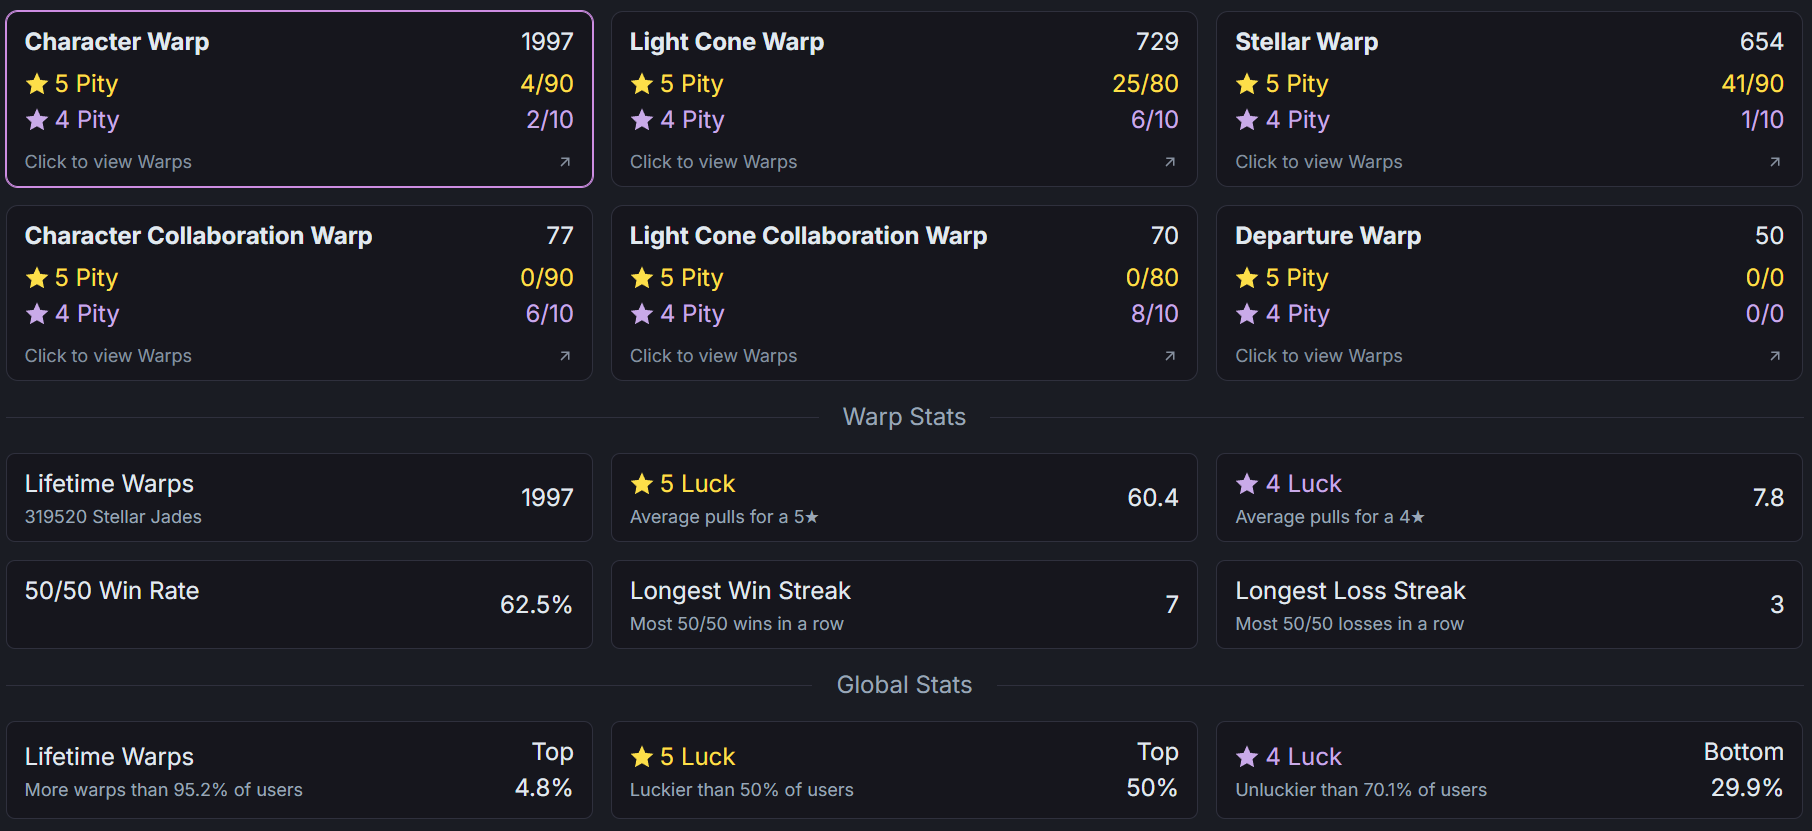Click the 50/50 Win Rate stat card
The width and height of the screenshot is (1812, 831).
(x=299, y=604)
